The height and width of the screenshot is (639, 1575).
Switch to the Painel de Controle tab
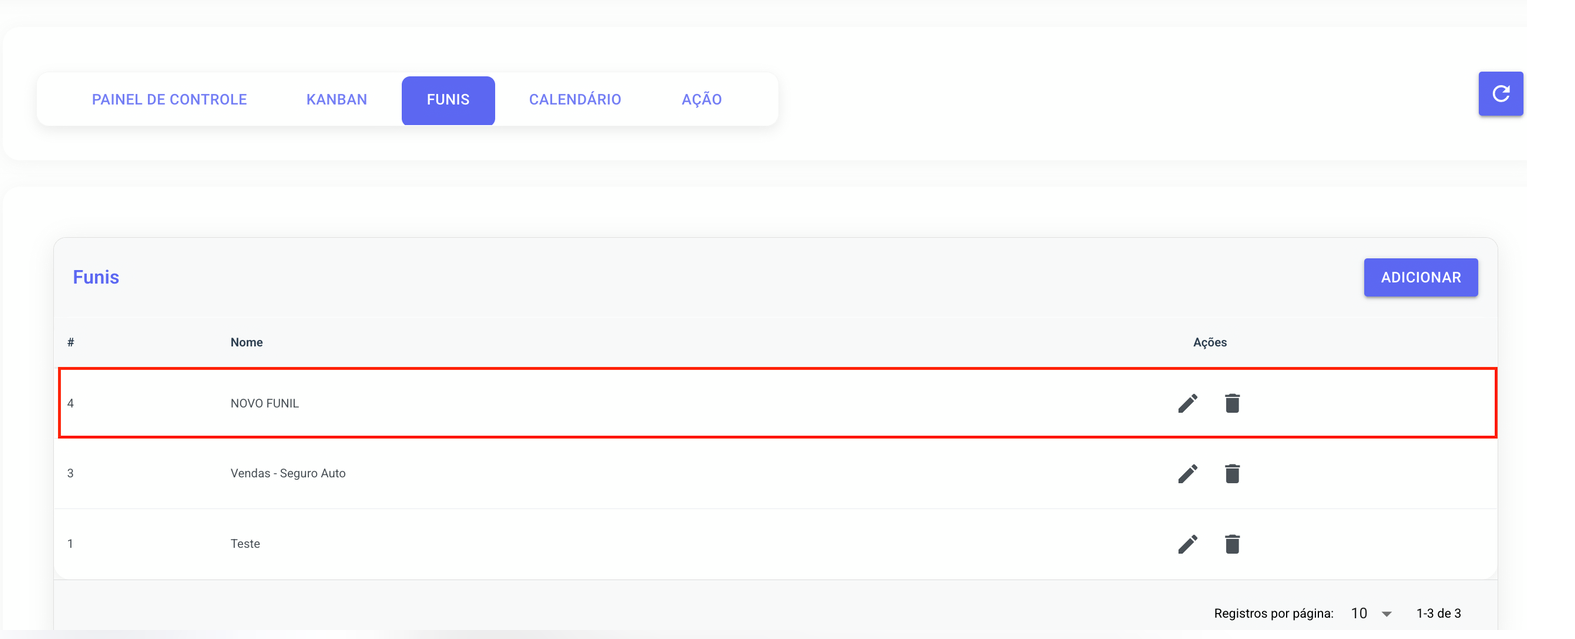coord(169,100)
